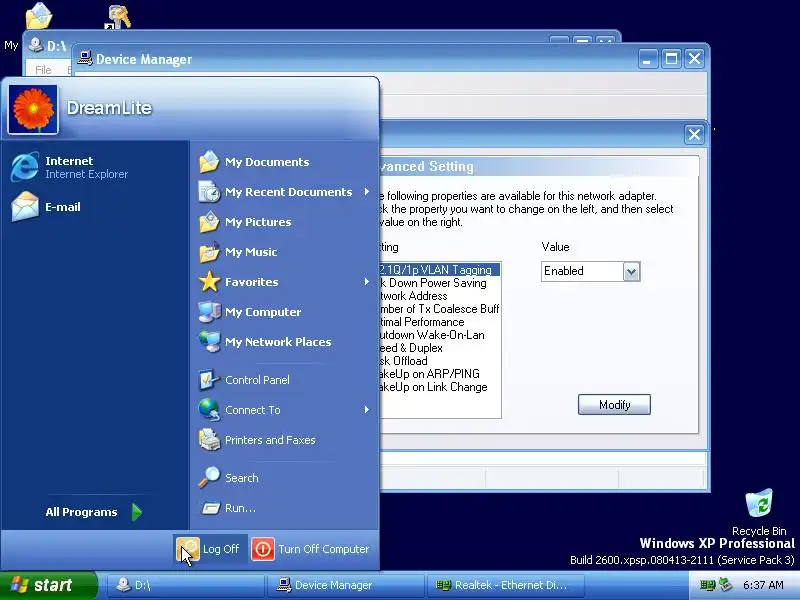800x600 pixels.
Task: Select WakeUp on Link Change setting
Action: [x=439, y=387]
